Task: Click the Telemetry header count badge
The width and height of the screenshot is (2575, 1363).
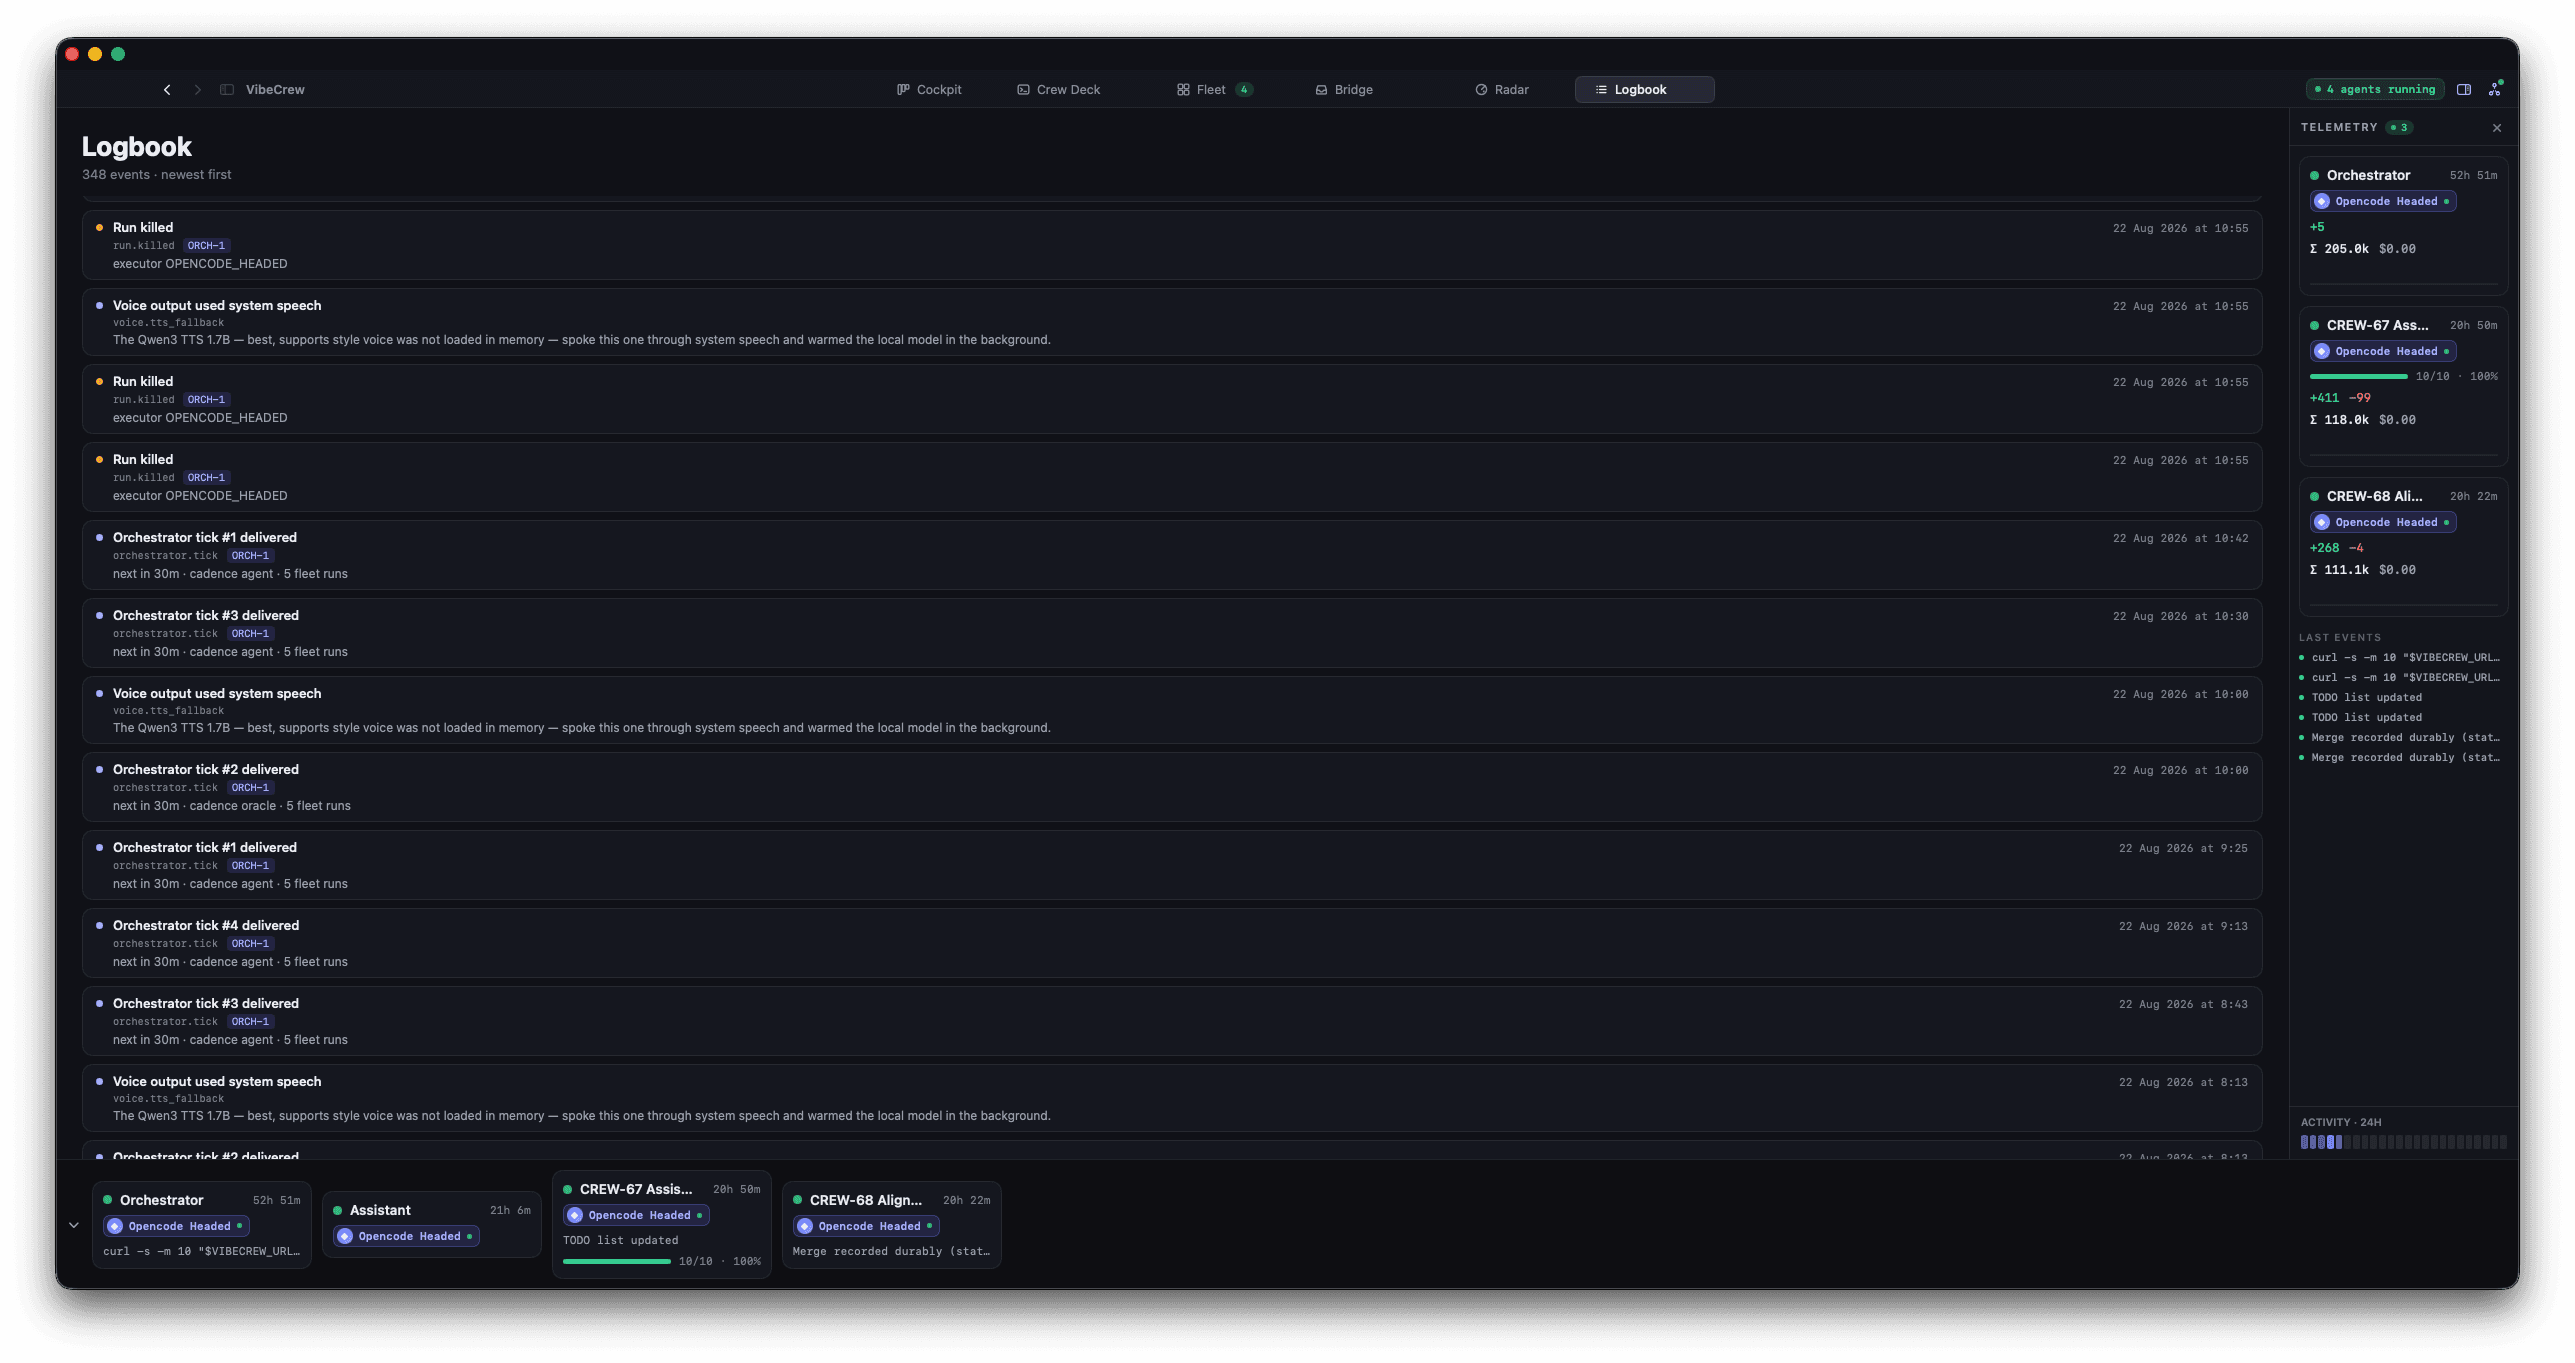Action: click(2399, 127)
